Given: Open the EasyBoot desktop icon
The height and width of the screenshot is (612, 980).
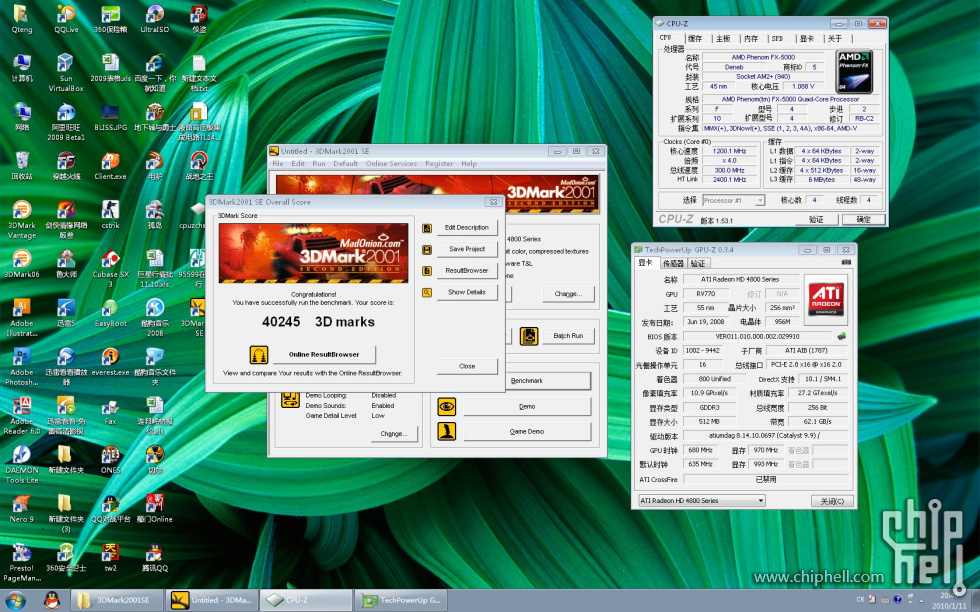Looking at the screenshot, I should tap(111, 313).
